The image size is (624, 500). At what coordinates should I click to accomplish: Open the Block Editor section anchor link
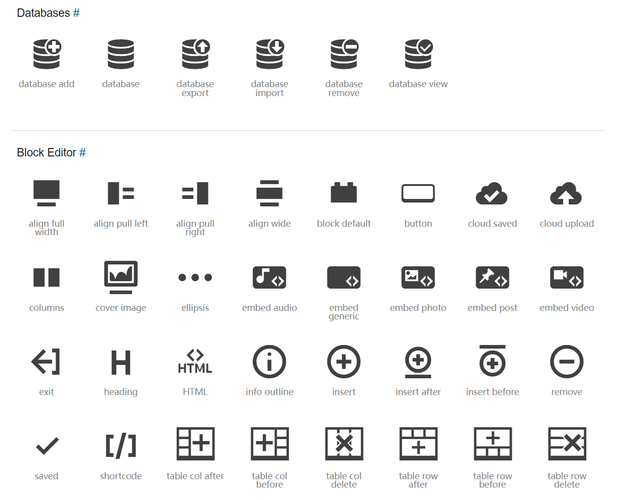[82, 152]
